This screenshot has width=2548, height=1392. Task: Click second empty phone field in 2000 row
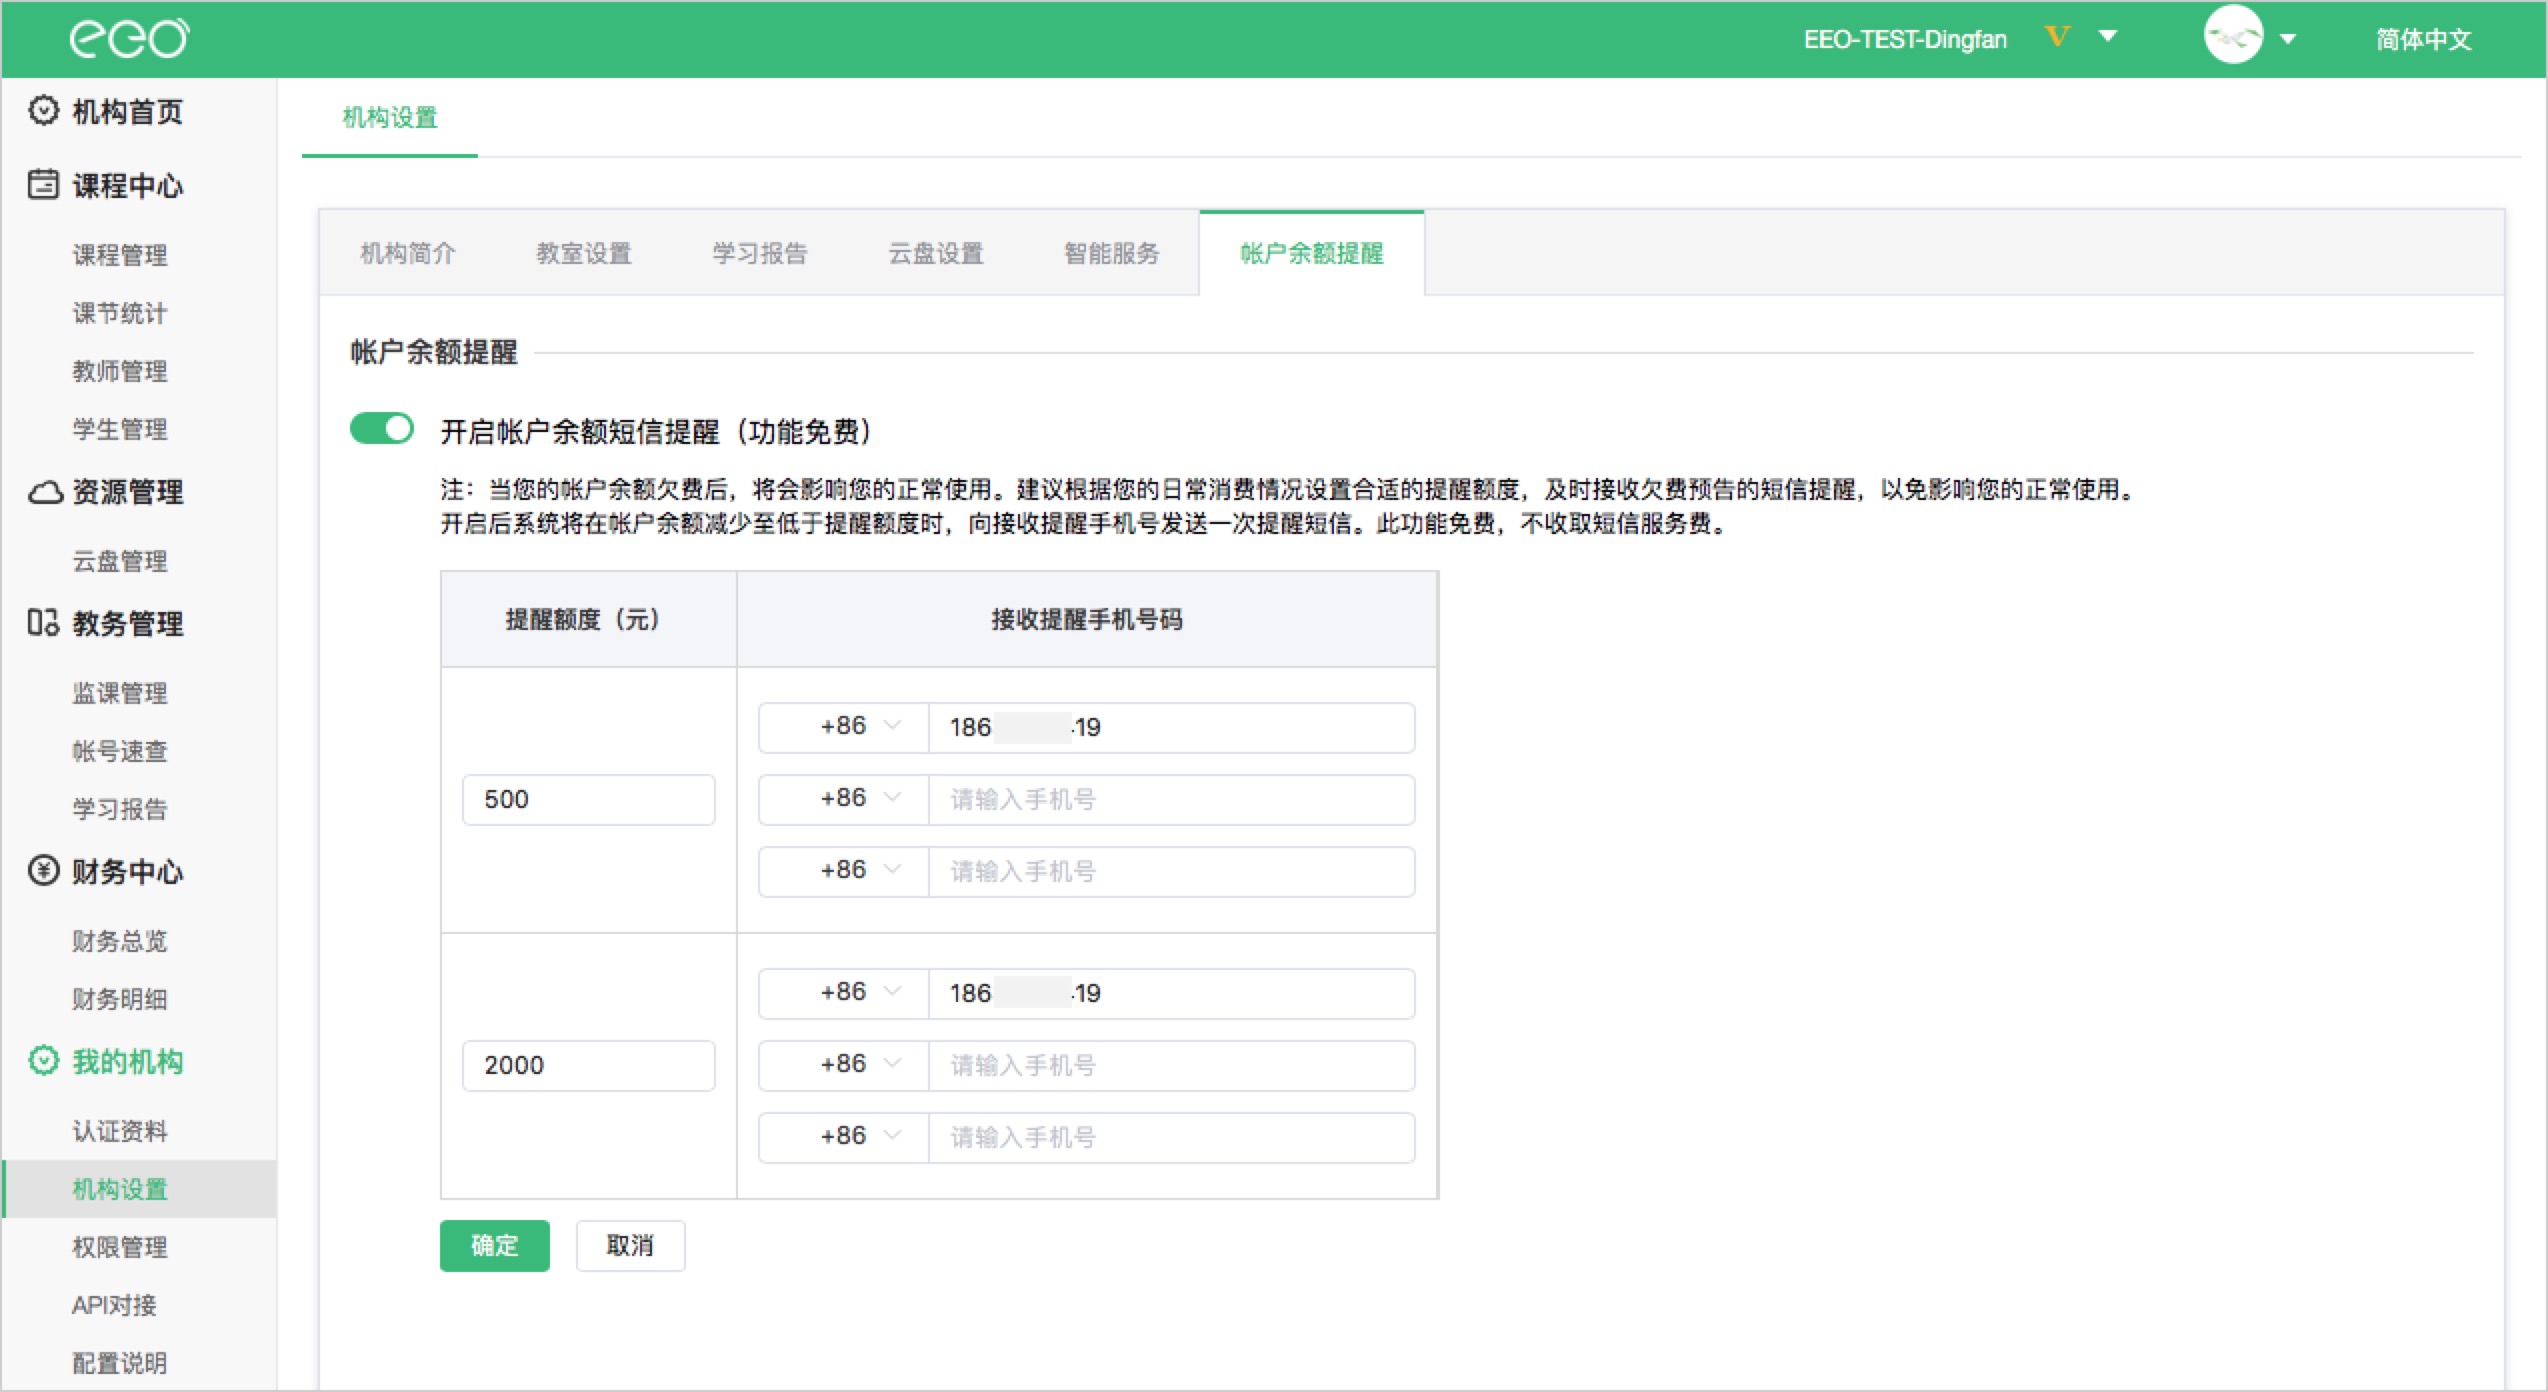pos(1171,1065)
